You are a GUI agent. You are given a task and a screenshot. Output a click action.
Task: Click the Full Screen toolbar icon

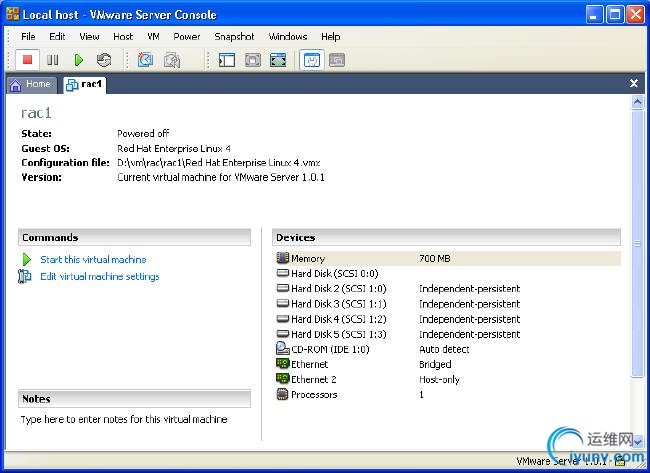[x=278, y=60]
